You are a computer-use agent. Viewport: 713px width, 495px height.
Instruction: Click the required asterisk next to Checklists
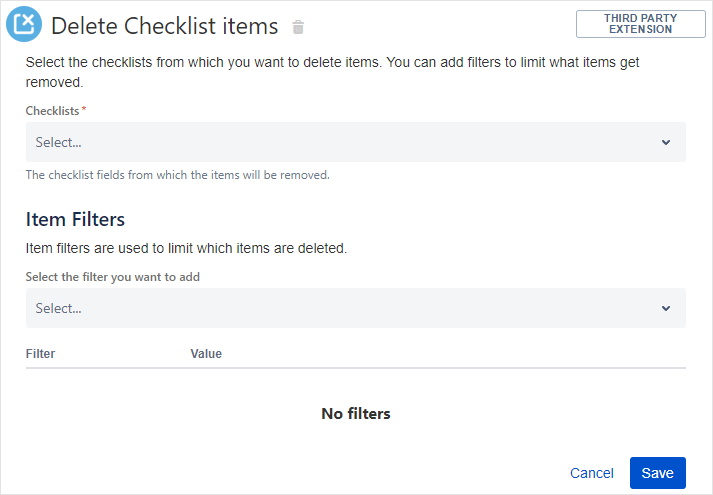[84, 109]
